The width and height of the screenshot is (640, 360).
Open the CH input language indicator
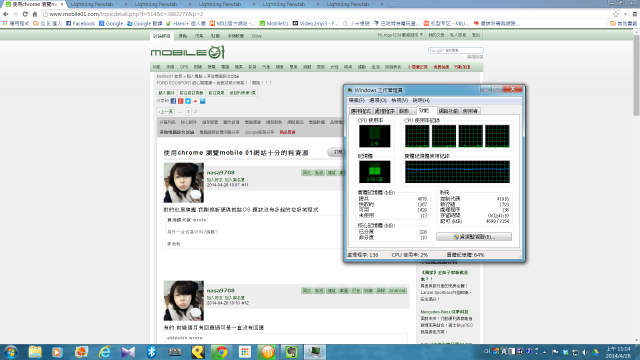pyautogui.click(x=487, y=351)
